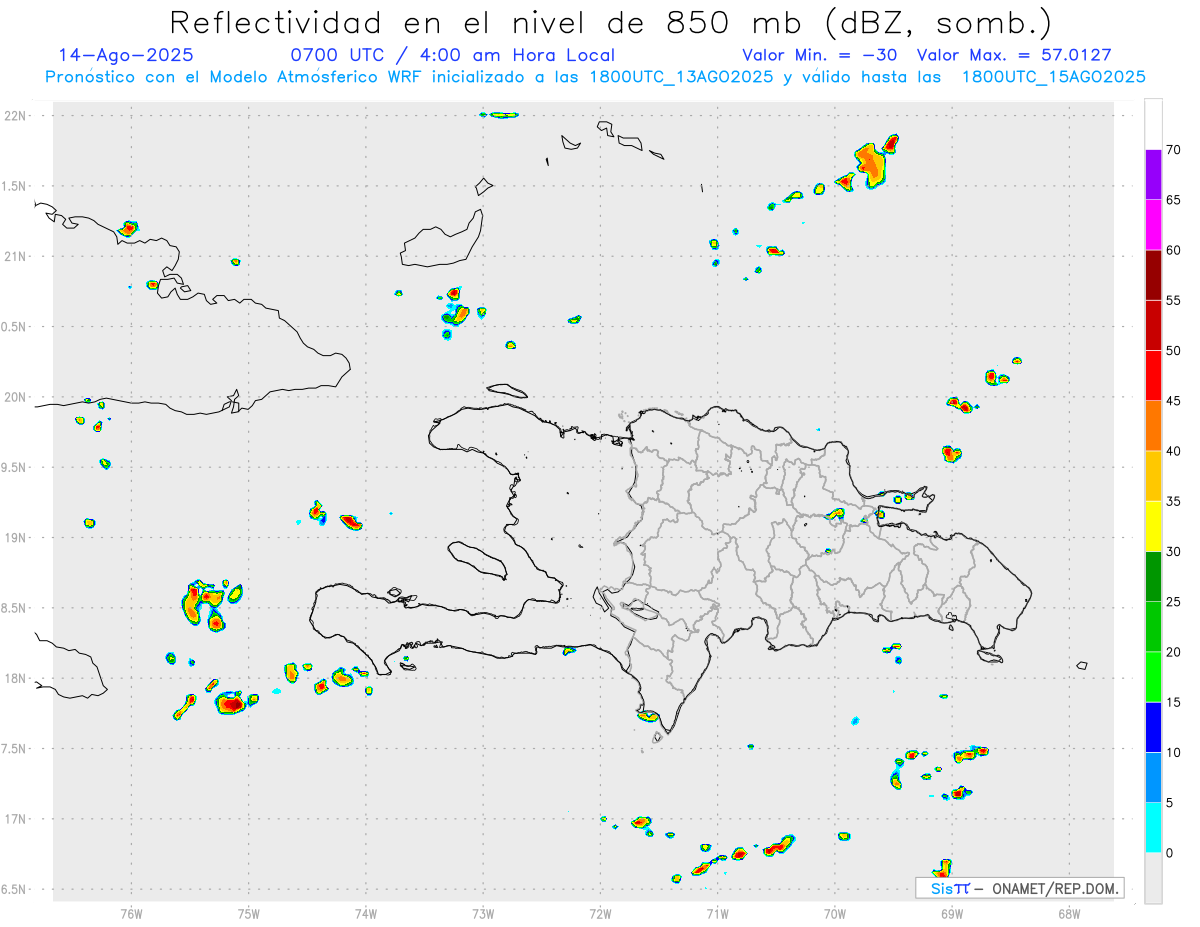The image size is (1200, 927).
Task: Click the '74W' longitude label
Action: (x=366, y=914)
